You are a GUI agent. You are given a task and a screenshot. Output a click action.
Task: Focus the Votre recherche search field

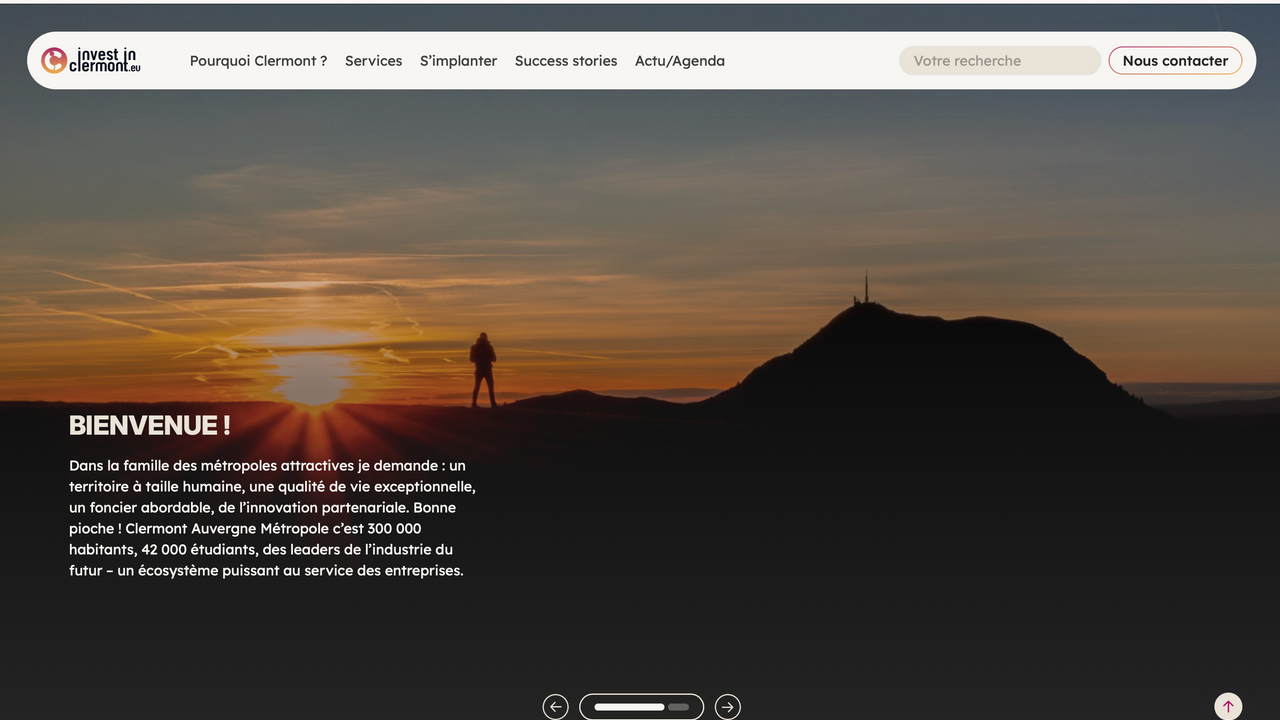click(x=999, y=61)
